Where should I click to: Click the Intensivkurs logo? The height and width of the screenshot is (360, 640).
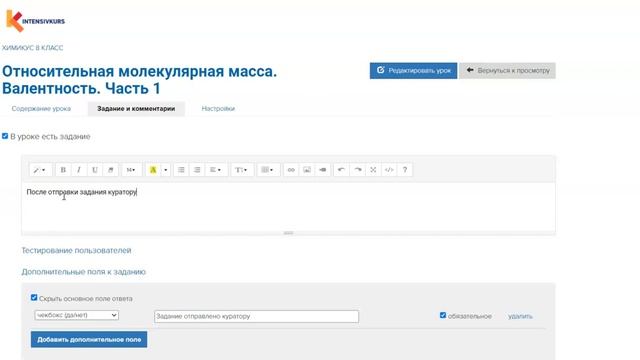(36, 20)
